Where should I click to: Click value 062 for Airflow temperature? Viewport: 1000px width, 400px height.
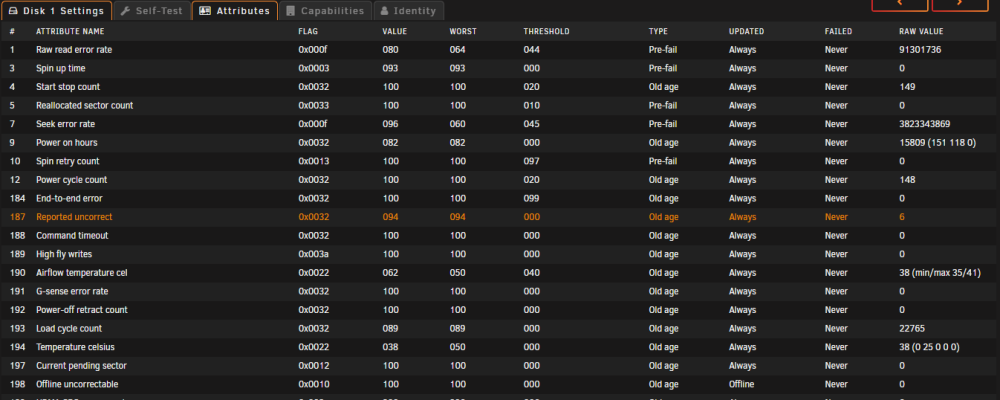pyautogui.click(x=390, y=272)
